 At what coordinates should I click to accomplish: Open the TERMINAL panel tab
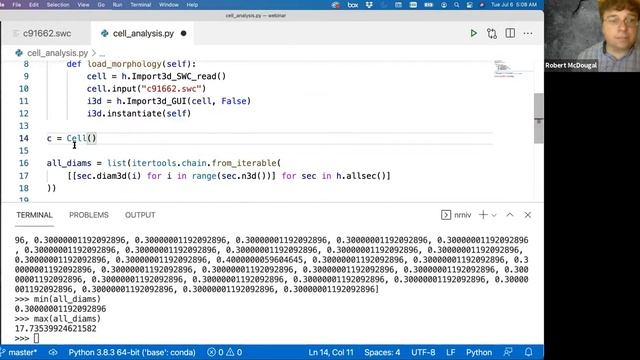[34, 215]
